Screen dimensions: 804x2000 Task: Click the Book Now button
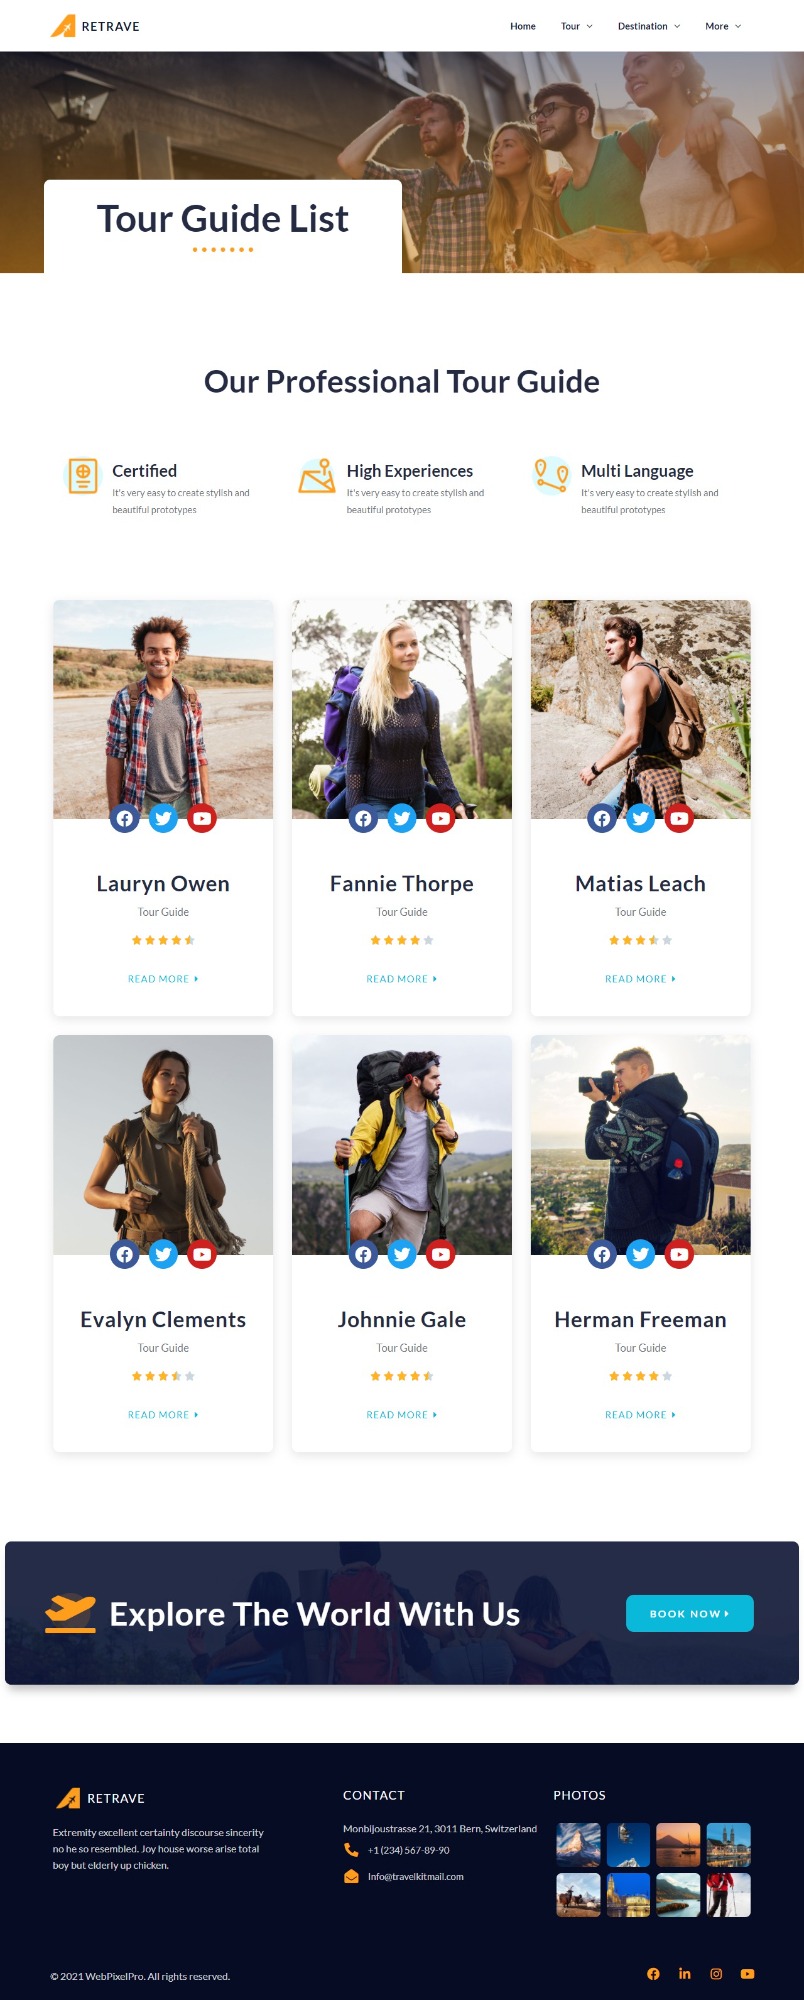690,1613
